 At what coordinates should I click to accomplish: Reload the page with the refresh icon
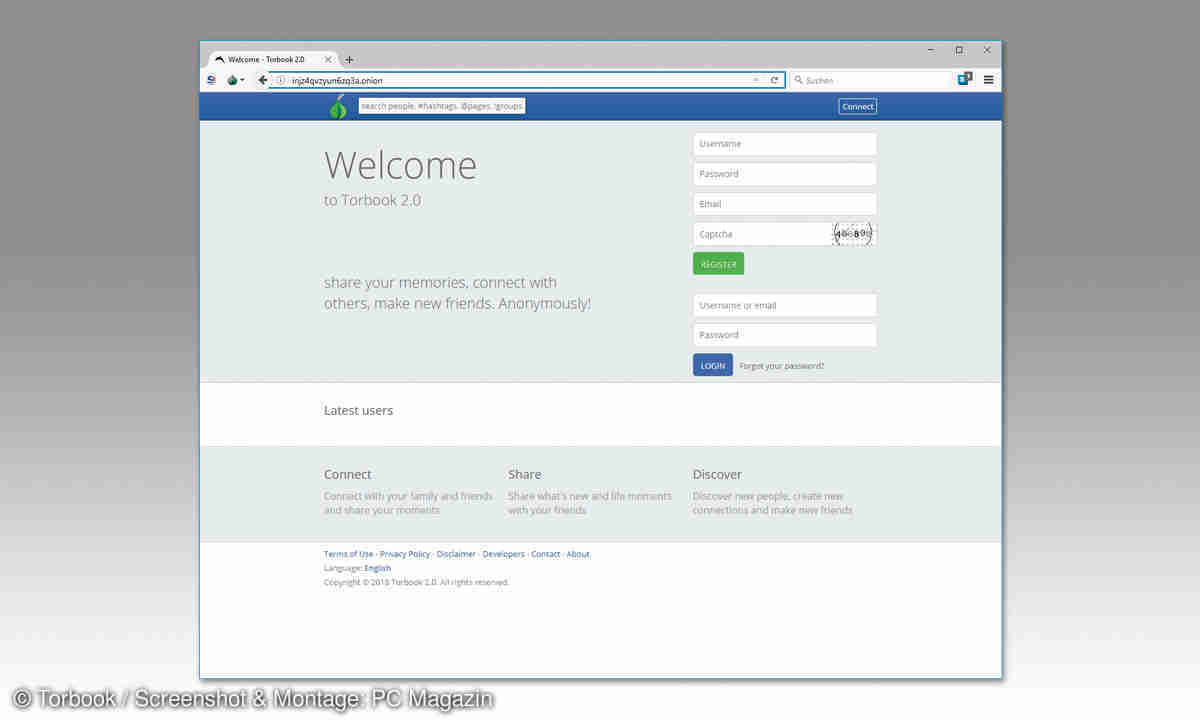point(774,80)
